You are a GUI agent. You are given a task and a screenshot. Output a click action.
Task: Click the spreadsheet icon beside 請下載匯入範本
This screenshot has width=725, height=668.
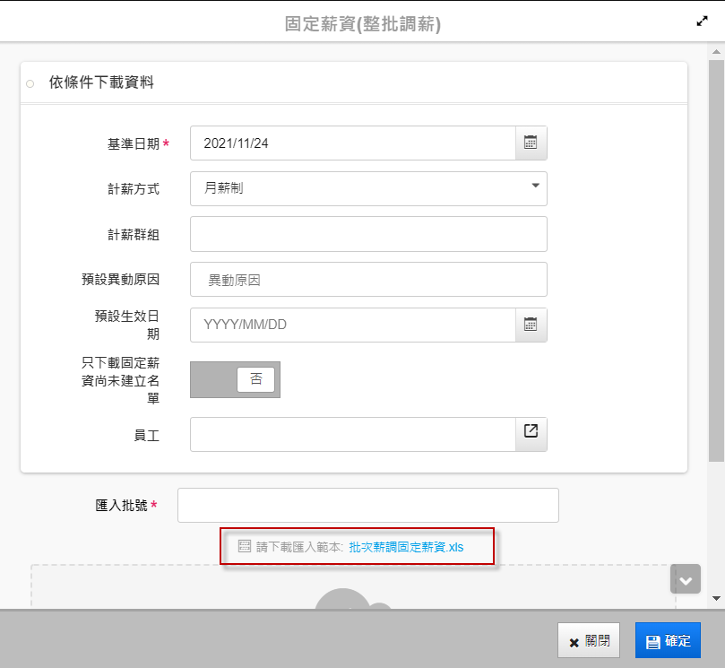click(x=245, y=547)
